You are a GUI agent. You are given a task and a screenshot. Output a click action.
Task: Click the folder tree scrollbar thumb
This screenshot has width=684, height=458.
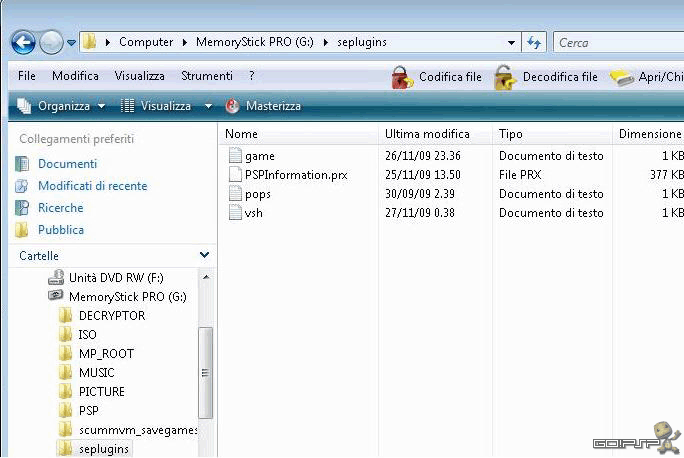pyautogui.click(x=205, y=373)
